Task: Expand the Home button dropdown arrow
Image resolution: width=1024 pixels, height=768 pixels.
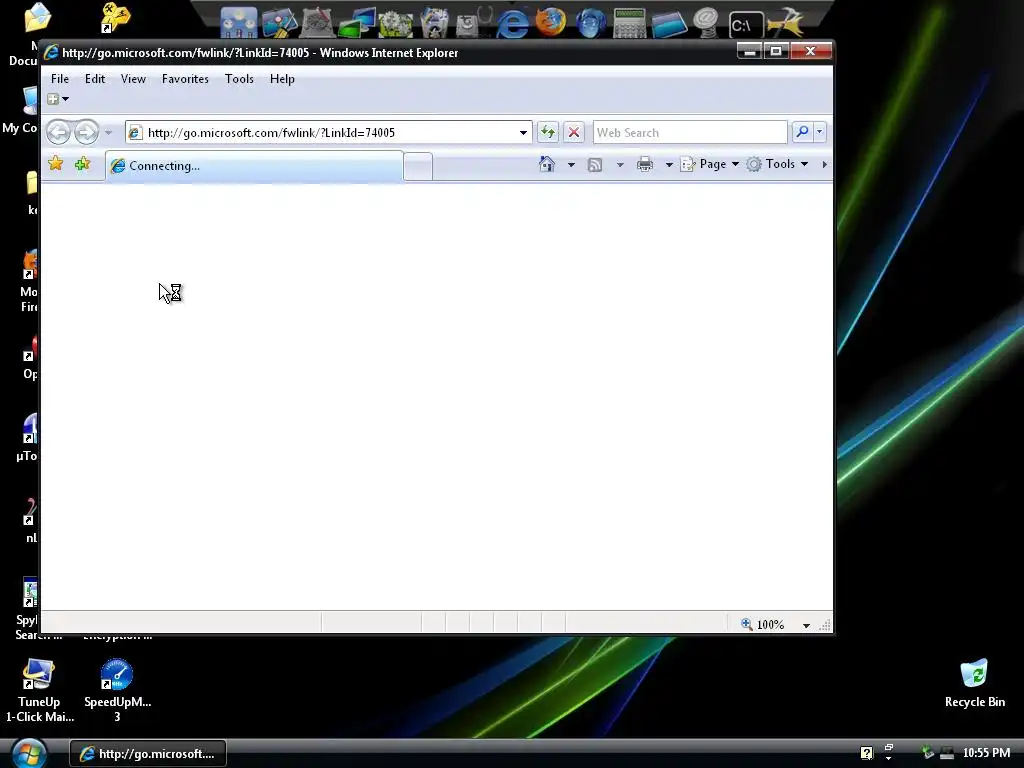Action: pyautogui.click(x=571, y=165)
